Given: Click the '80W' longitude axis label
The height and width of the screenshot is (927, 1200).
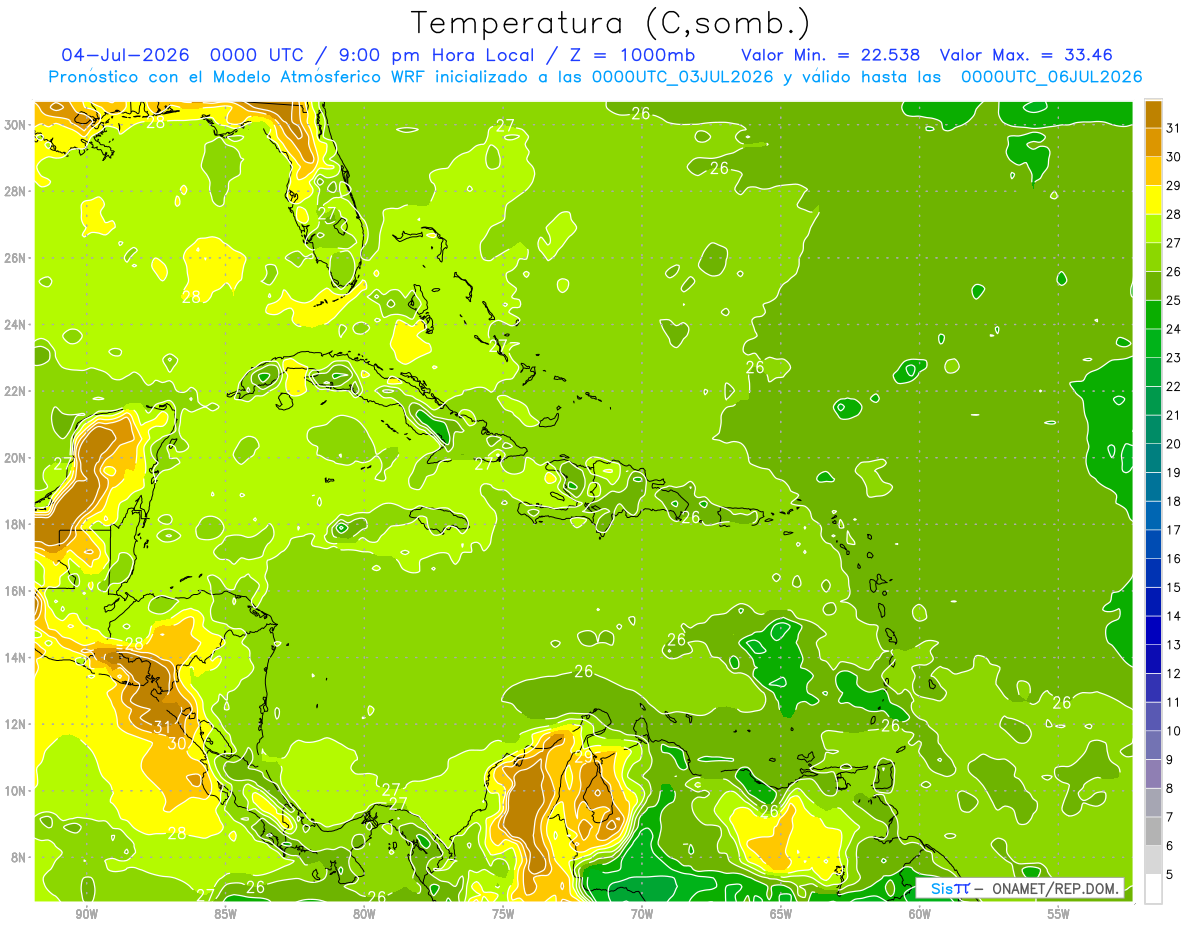Looking at the screenshot, I should [x=364, y=915].
